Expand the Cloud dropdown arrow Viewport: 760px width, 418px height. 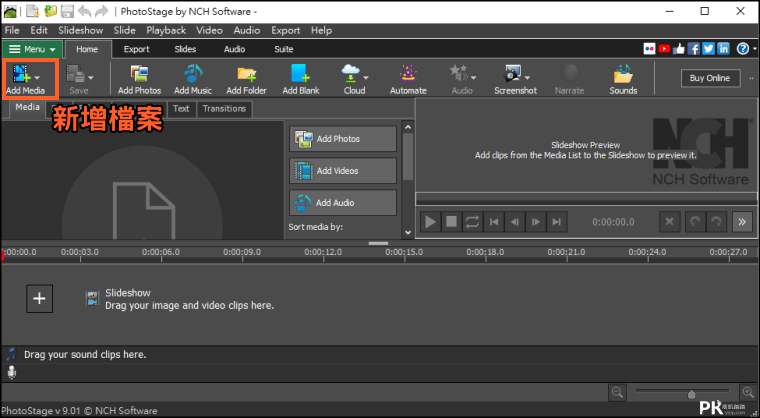(366, 77)
